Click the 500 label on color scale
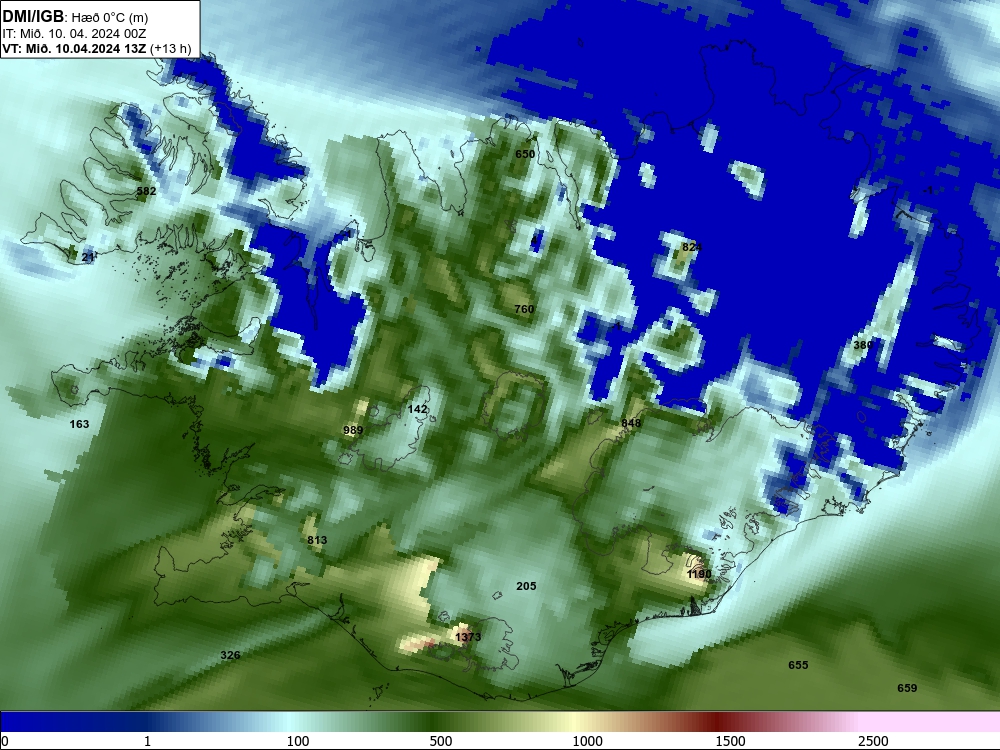1000x750 pixels. tap(441, 741)
